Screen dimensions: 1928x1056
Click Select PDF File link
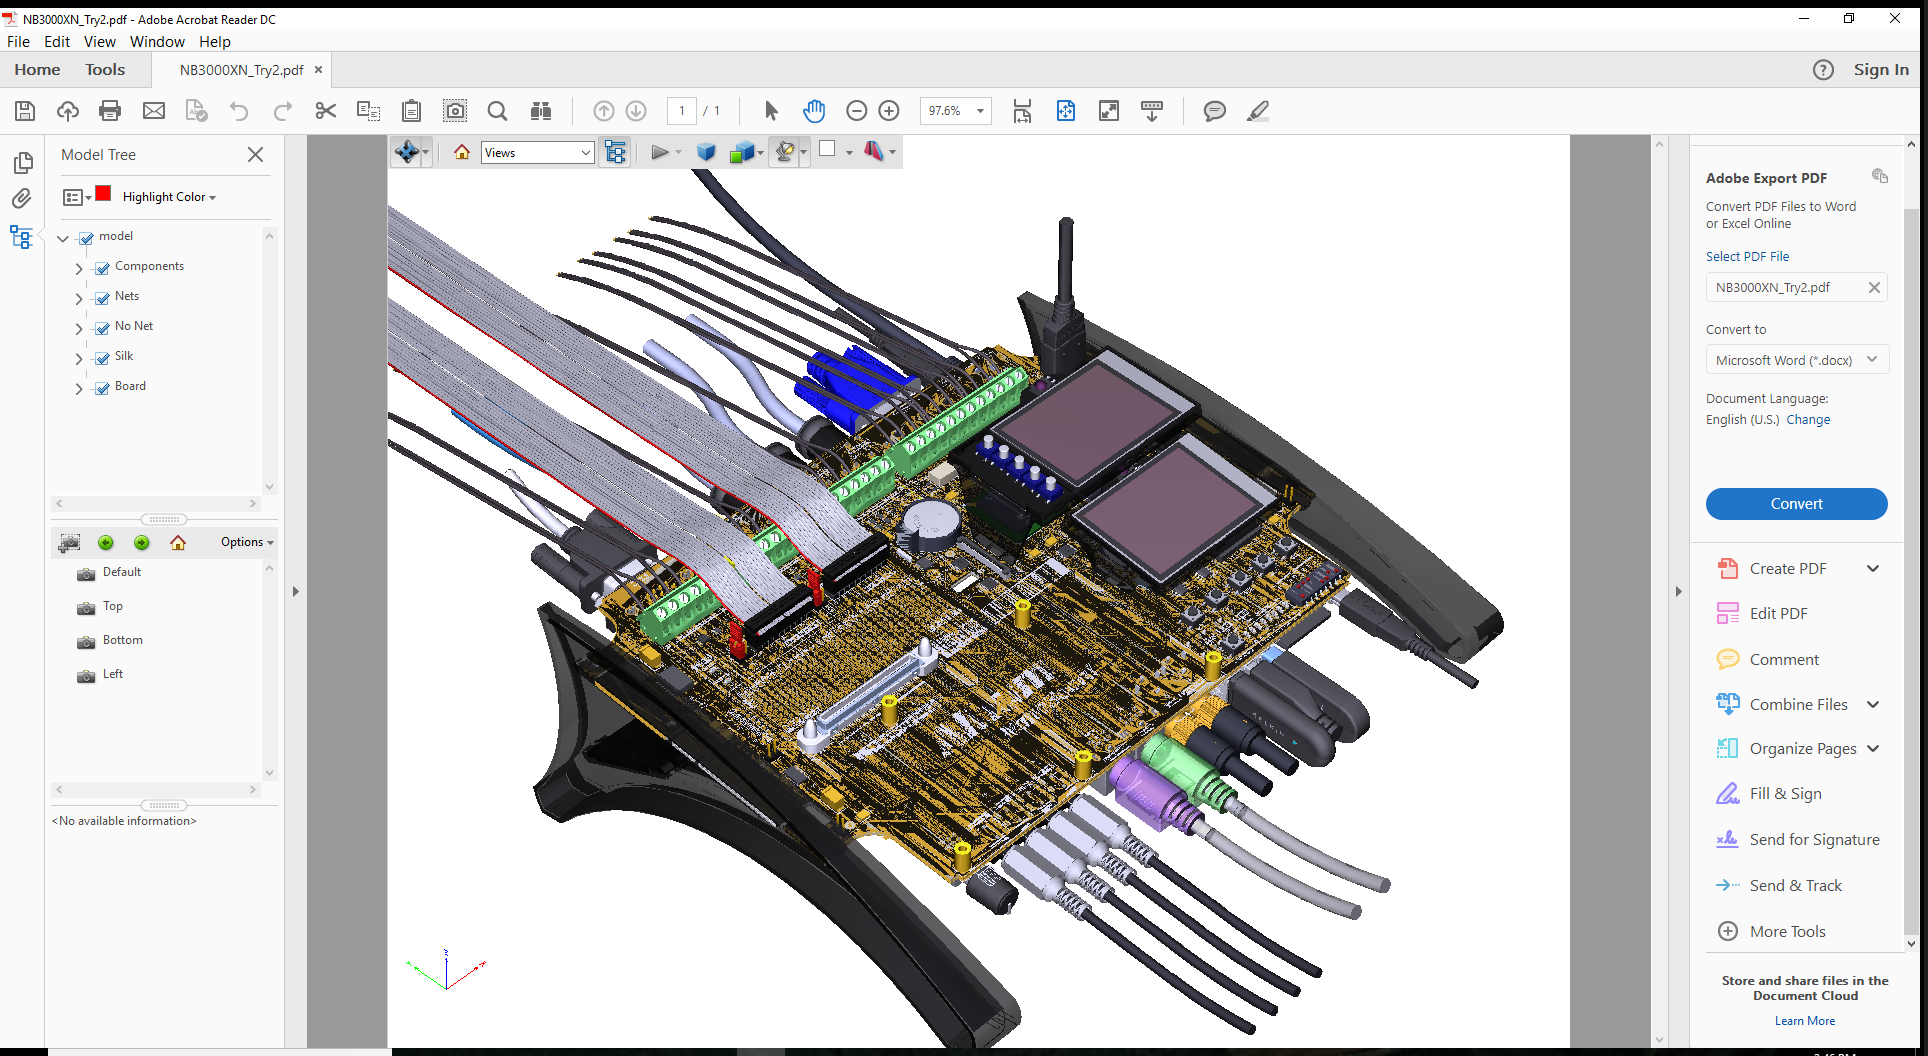click(1747, 257)
